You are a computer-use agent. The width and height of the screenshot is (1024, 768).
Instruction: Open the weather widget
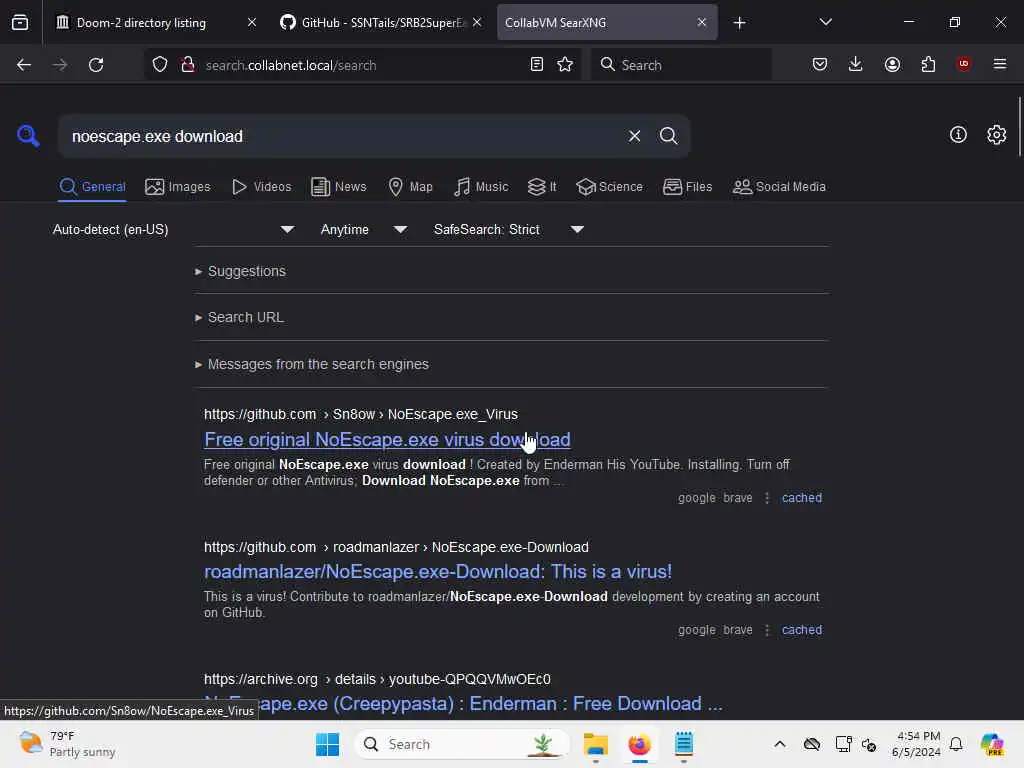tap(67, 744)
